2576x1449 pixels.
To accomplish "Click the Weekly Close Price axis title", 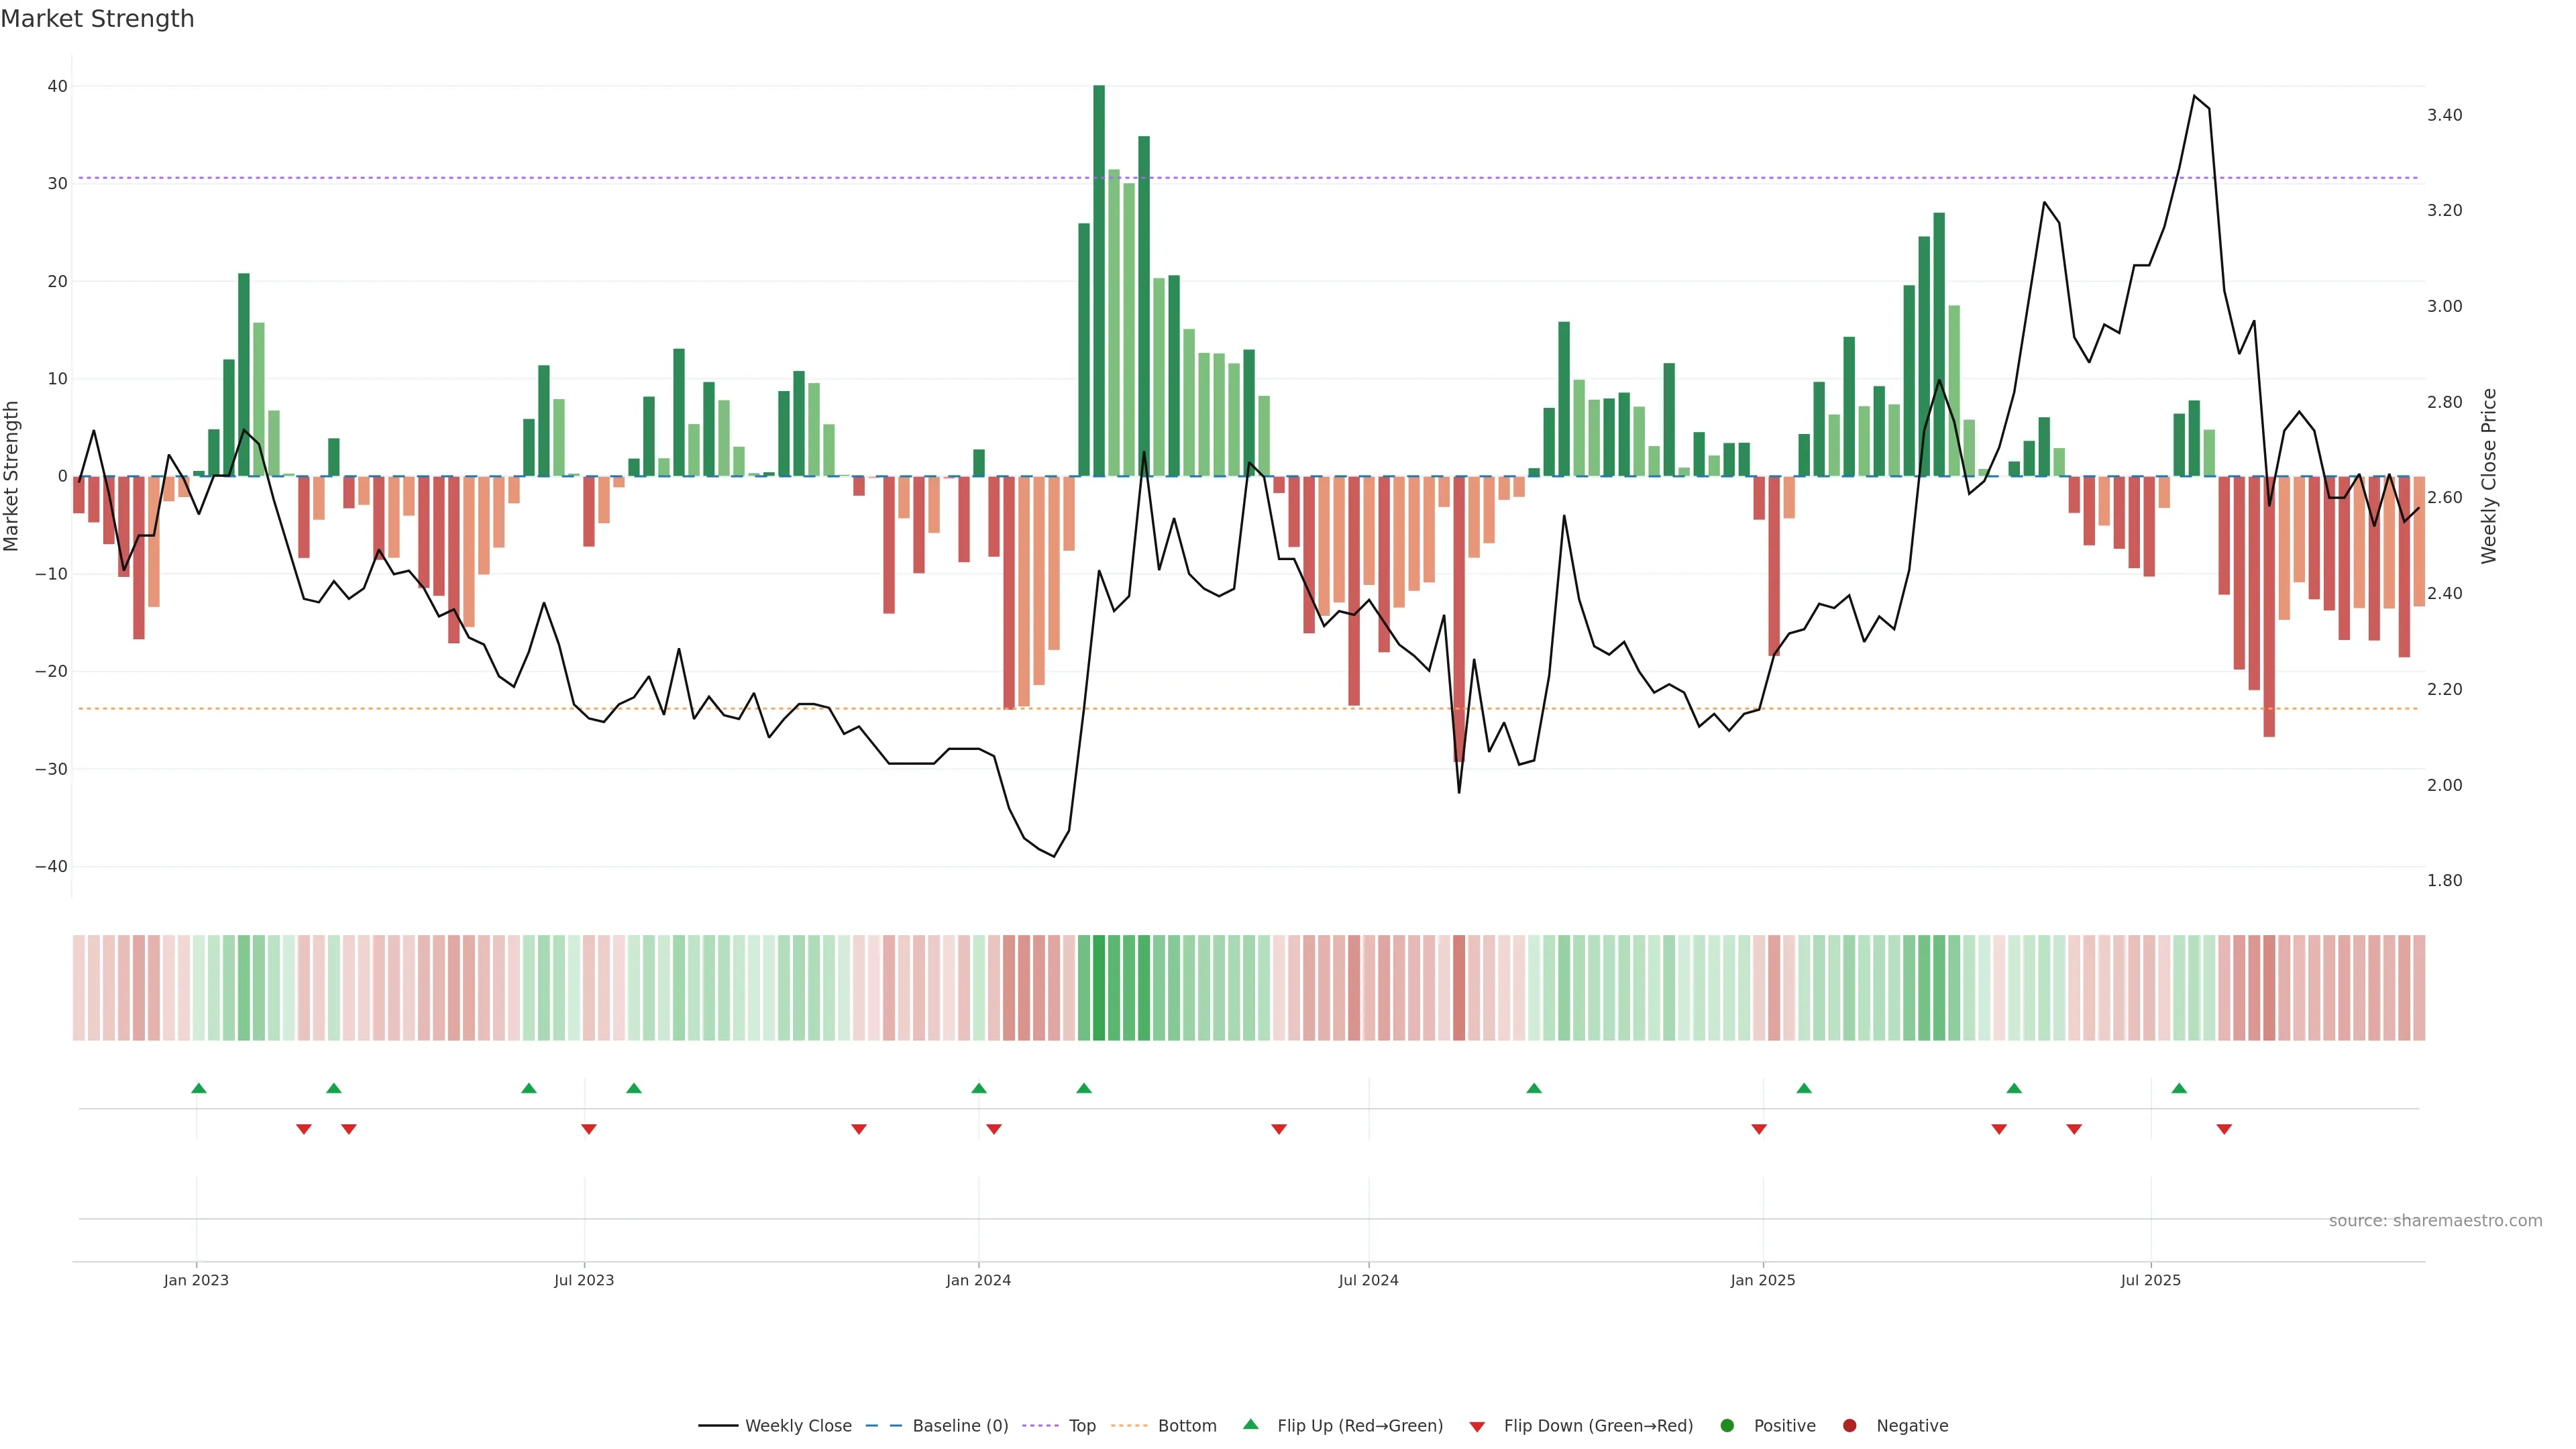I will [x=2489, y=476].
